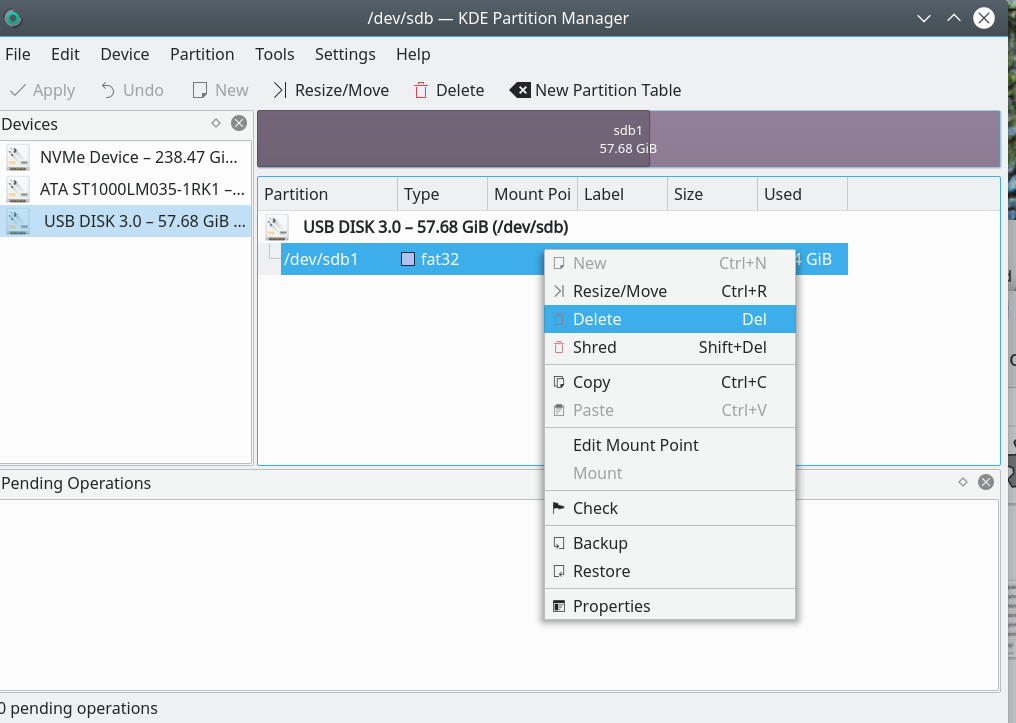Float the Devices panel using diamond icon

tap(216, 123)
